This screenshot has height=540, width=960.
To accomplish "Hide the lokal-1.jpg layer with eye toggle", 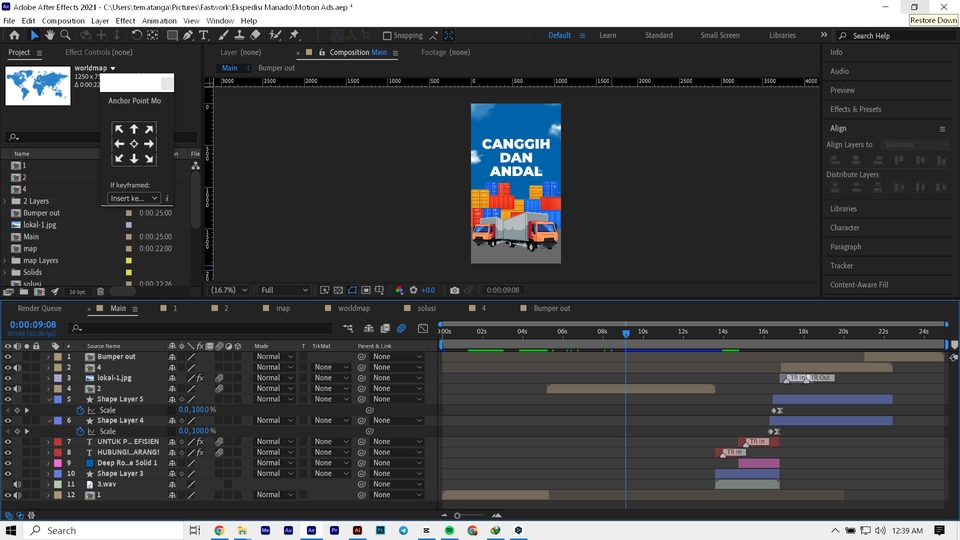I will click(8, 378).
